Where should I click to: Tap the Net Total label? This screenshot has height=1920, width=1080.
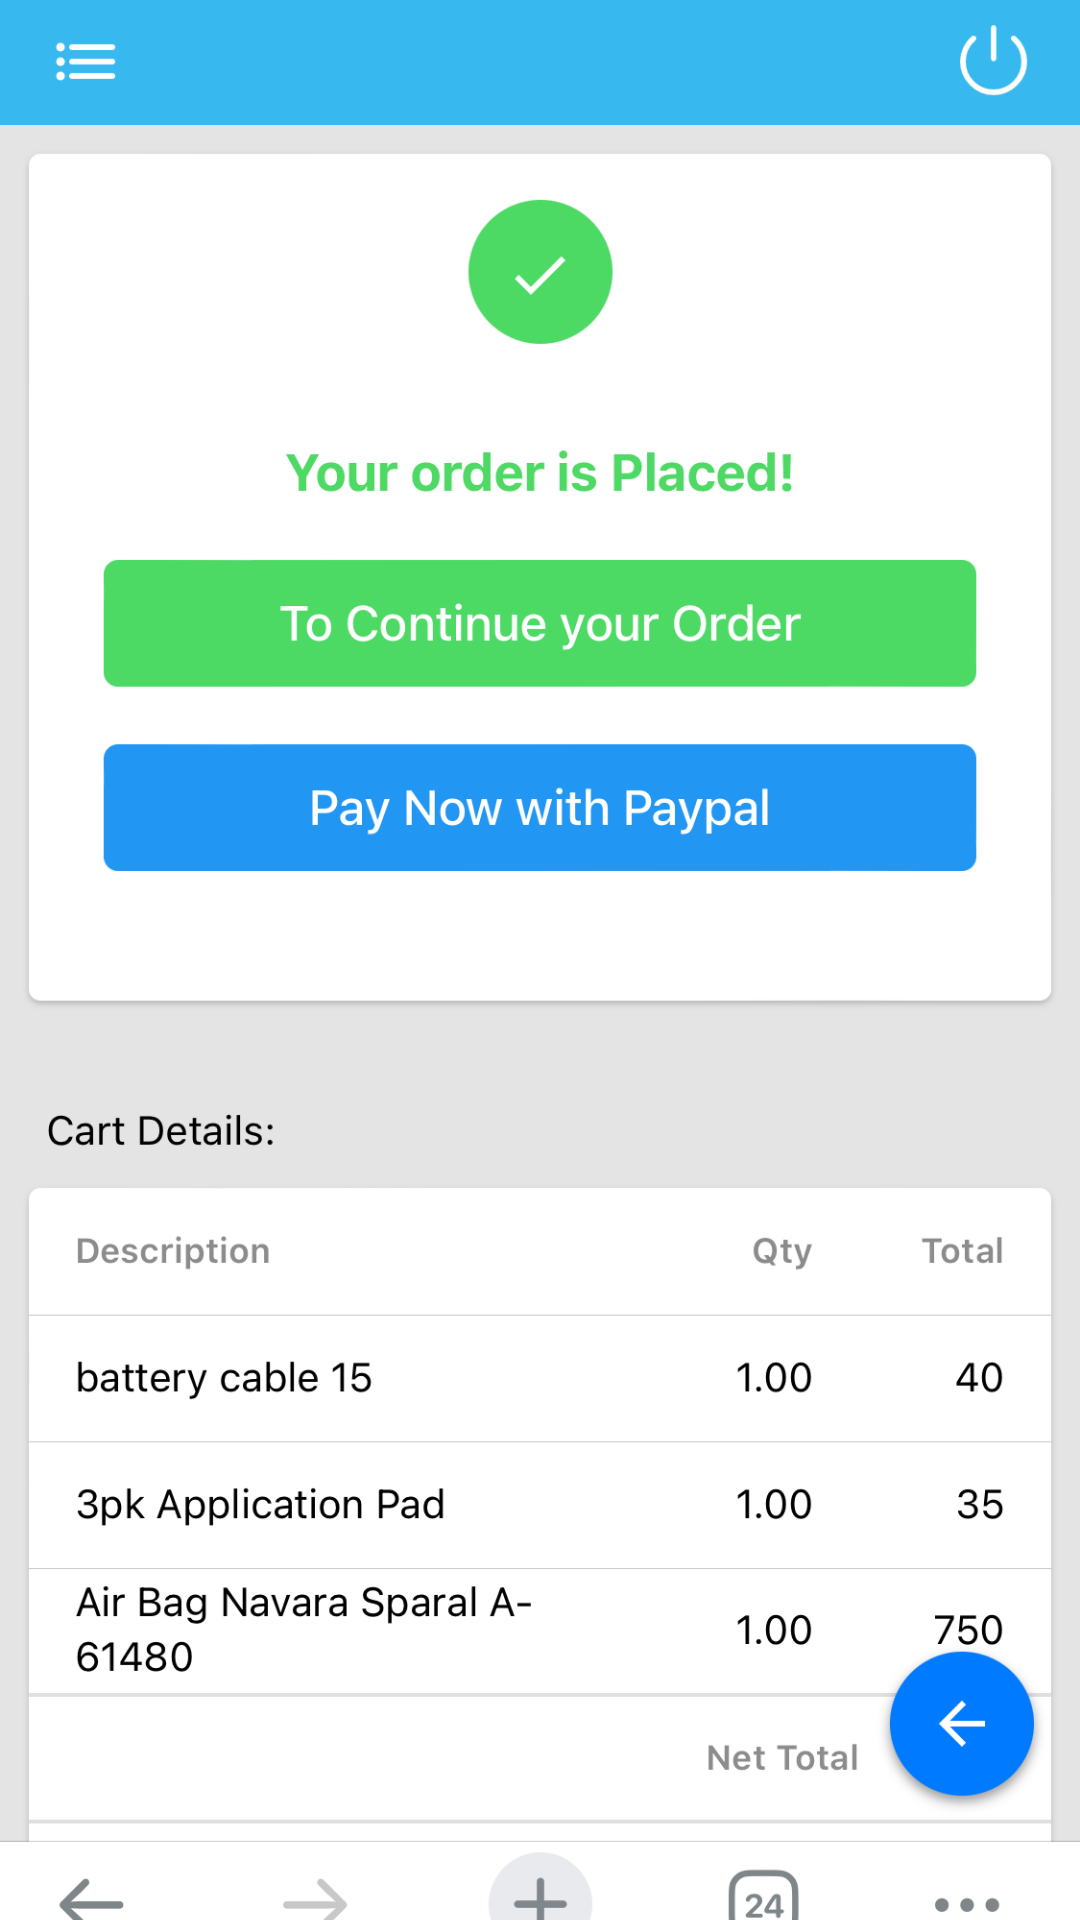(782, 1758)
